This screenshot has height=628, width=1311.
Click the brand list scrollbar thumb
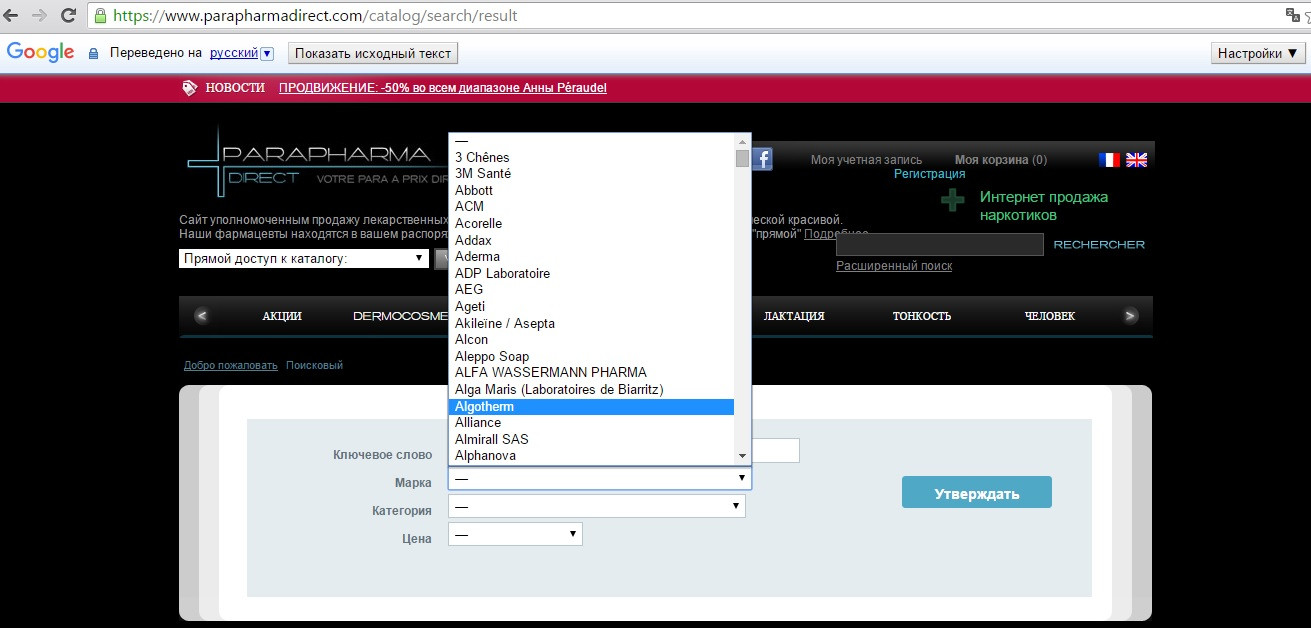[742, 158]
